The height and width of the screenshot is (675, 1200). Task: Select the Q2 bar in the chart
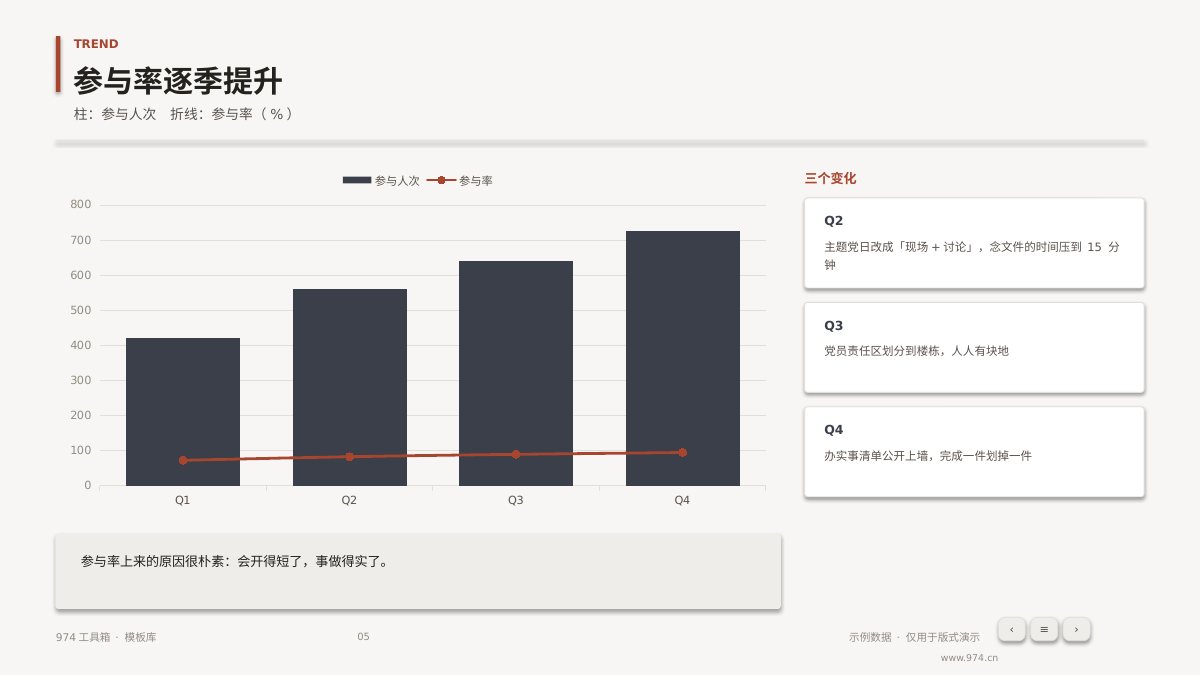[x=349, y=387]
